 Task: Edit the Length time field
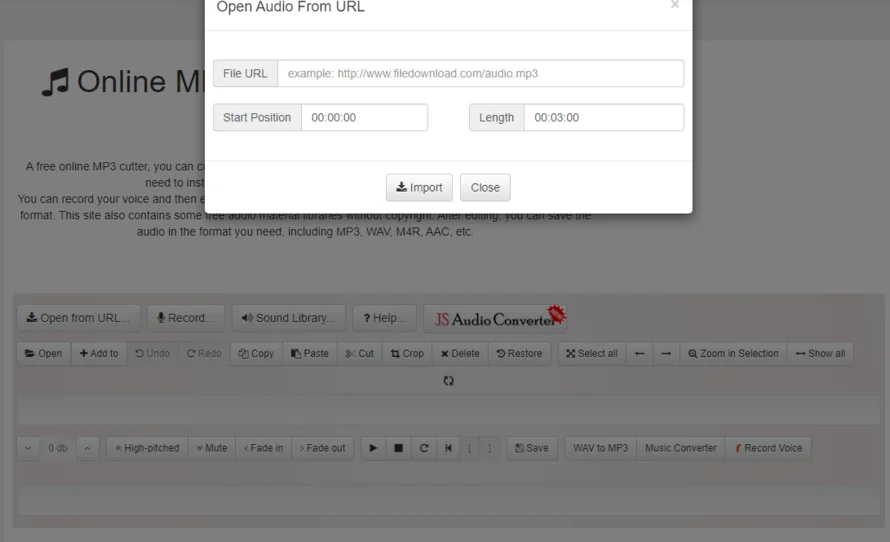point(604,117)
